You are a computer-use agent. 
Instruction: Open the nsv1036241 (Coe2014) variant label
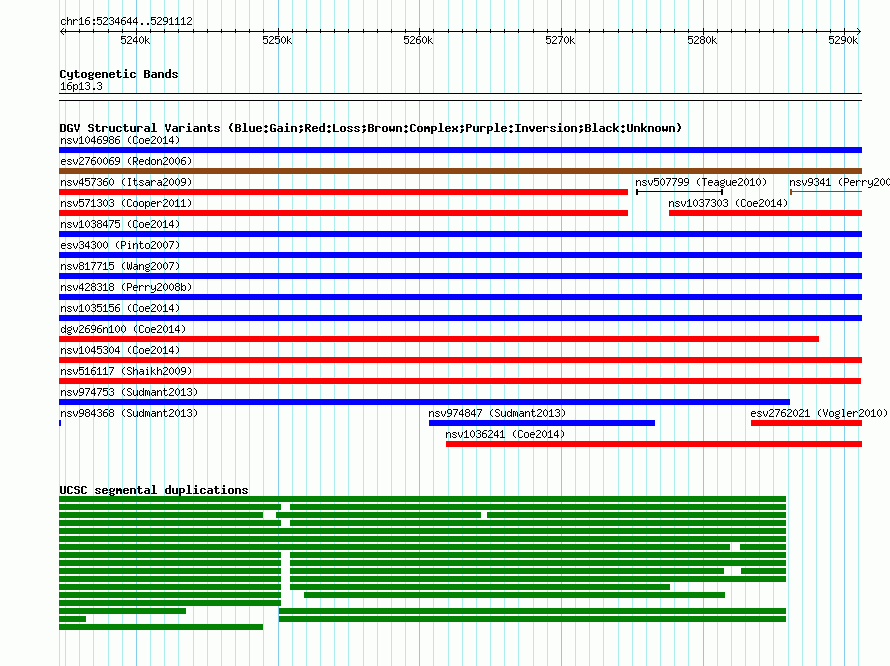[505, 434]
